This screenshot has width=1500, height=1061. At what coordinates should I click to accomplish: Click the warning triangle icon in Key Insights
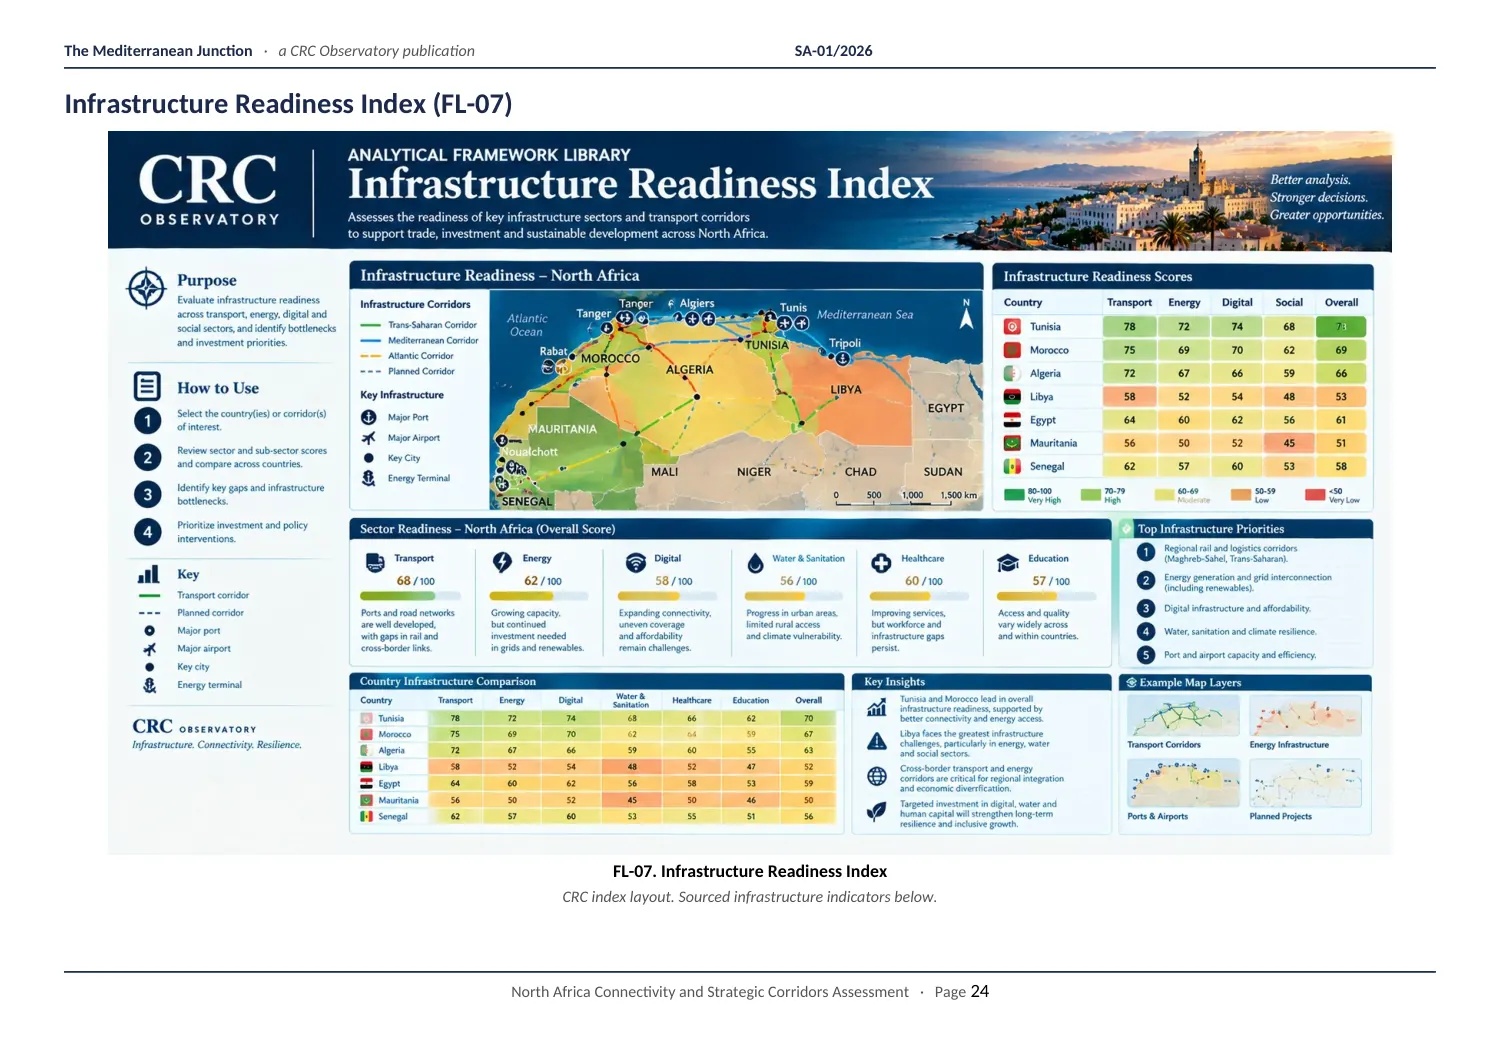click(877, 741)
